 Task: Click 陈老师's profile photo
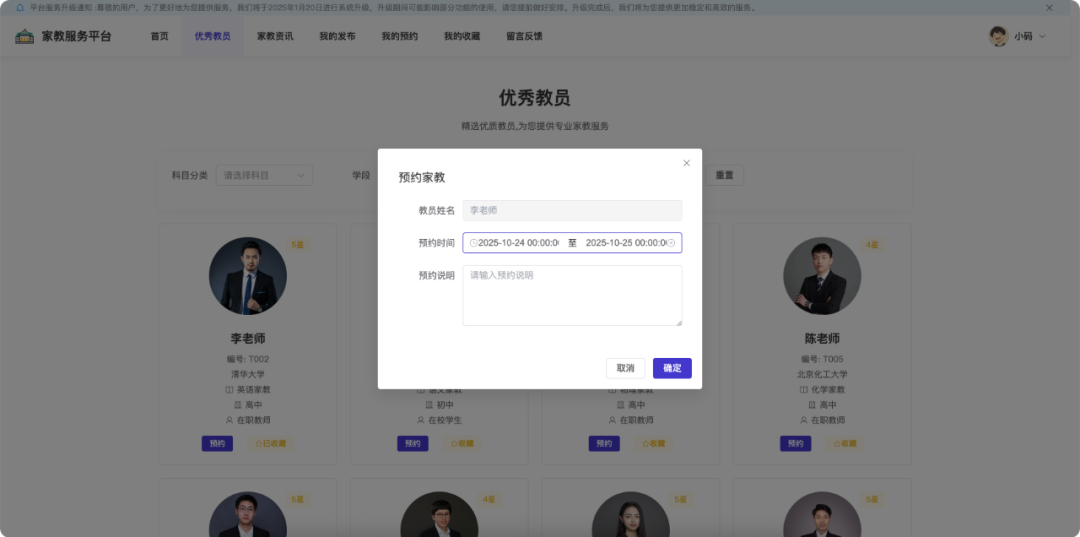822,276
